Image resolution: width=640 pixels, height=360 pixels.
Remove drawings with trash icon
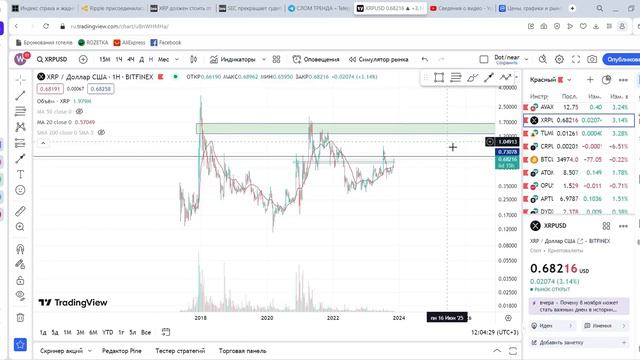tap(20, 318)
